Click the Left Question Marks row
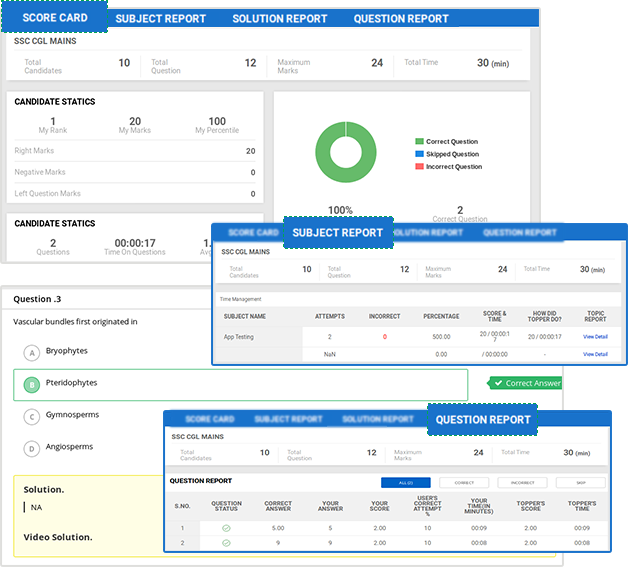628x567 pixels. point(135,193)
